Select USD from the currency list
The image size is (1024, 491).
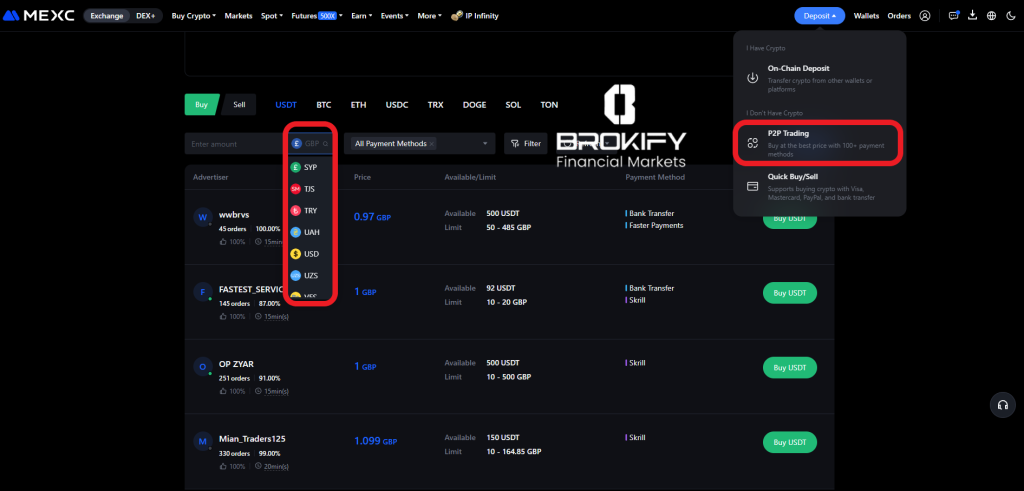tap(311, 254)
